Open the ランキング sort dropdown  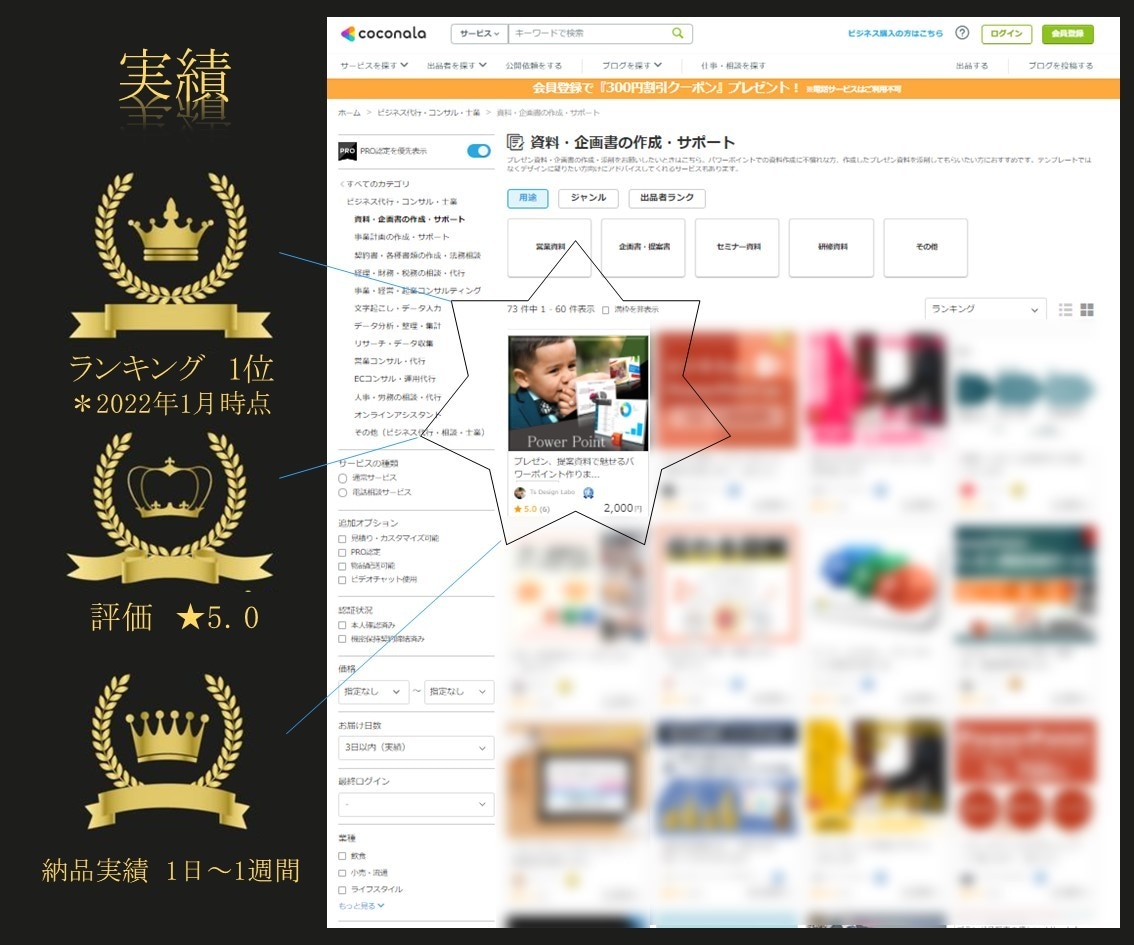point(985,309)
